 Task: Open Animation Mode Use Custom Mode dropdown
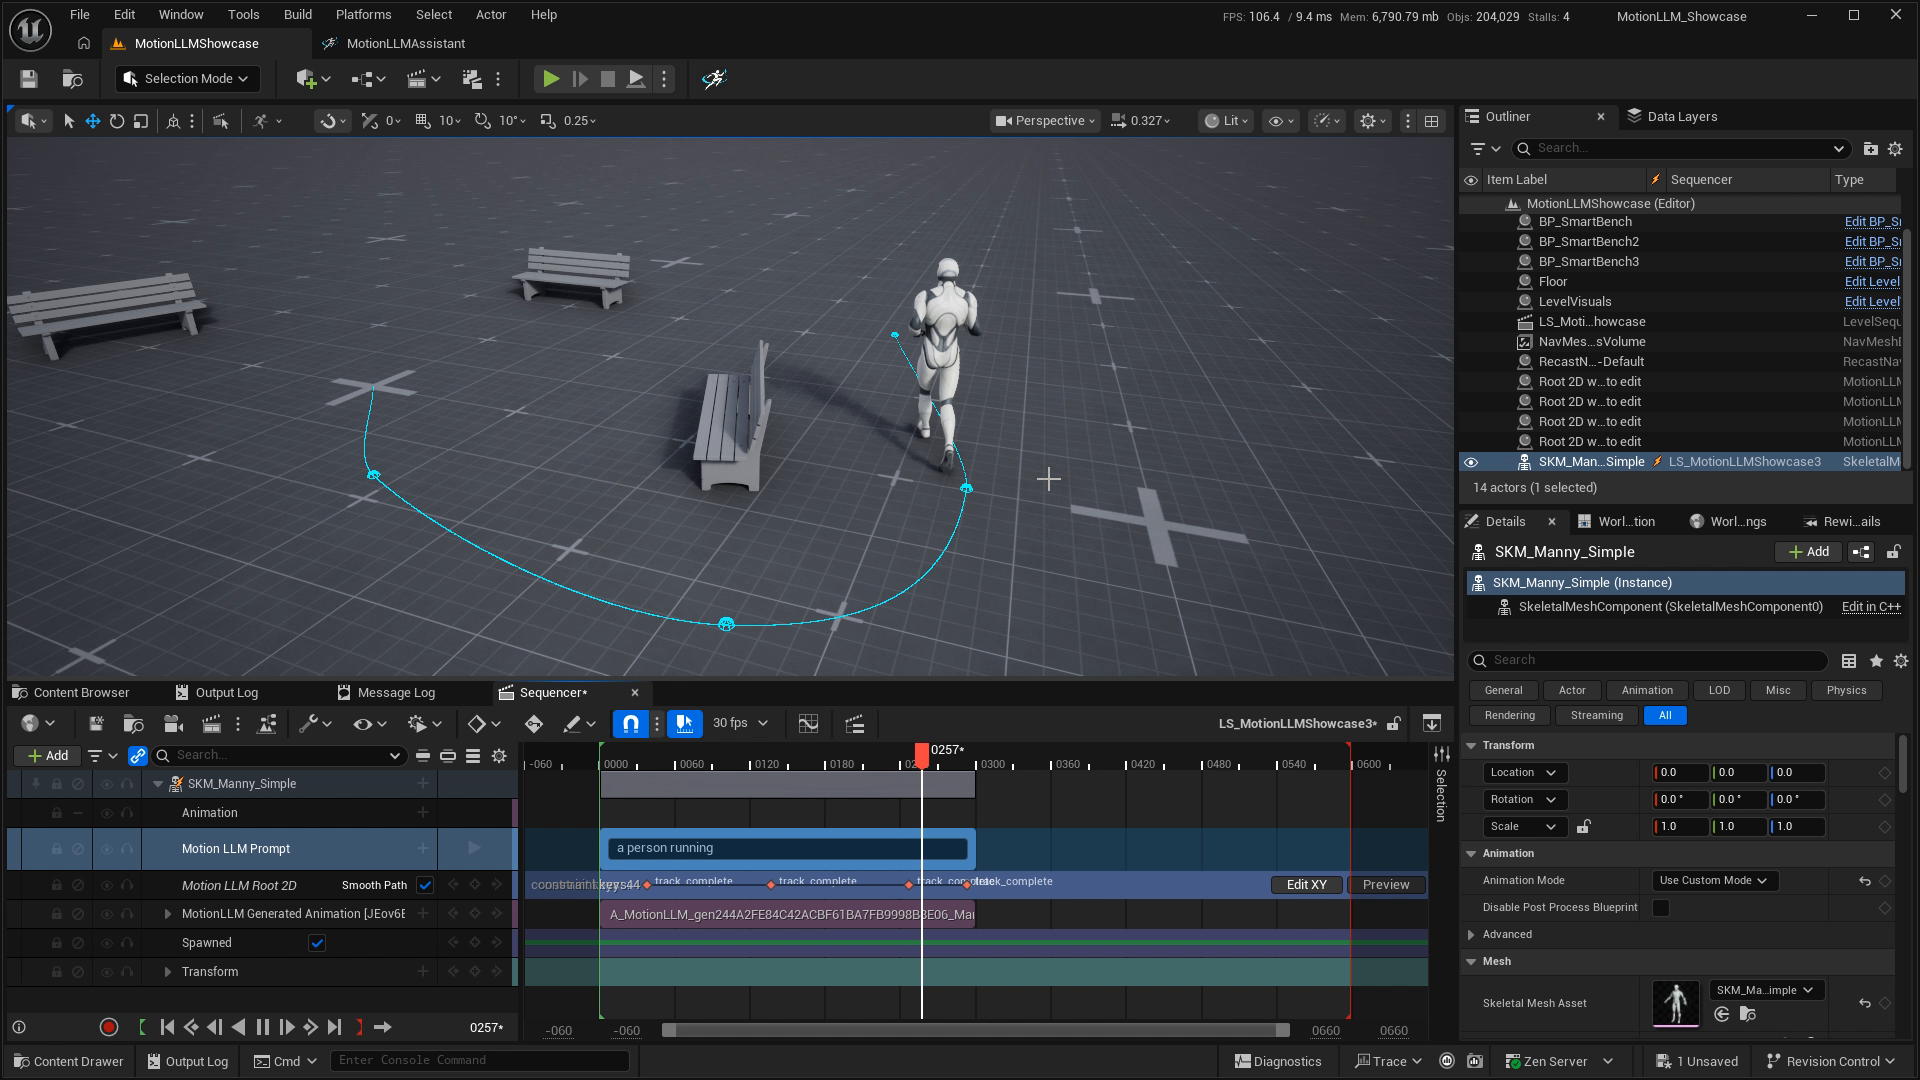(x=1714, y=881)
